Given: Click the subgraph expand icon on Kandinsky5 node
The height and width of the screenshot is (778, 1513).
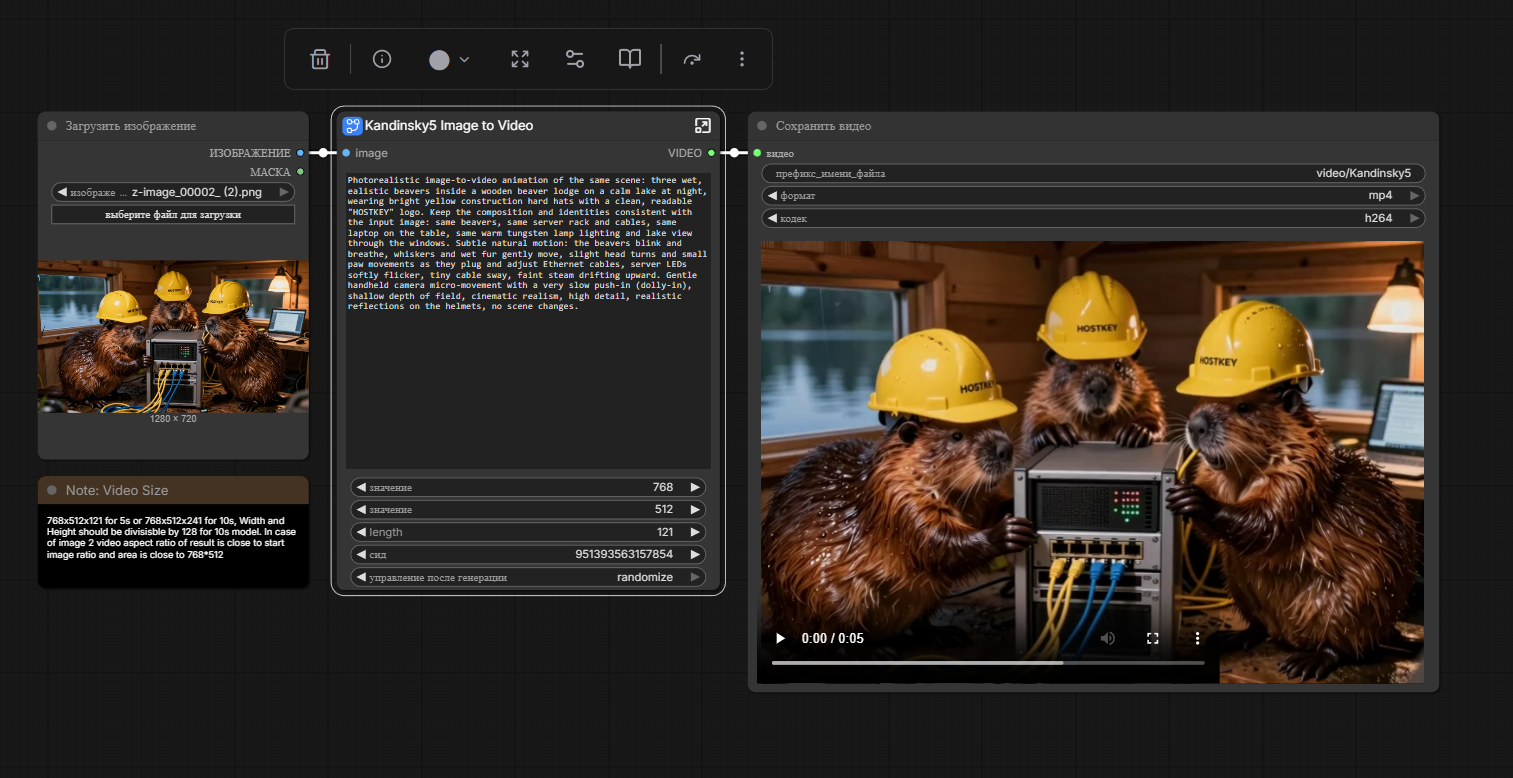Looking at the screenshot, I should (702, 126).
